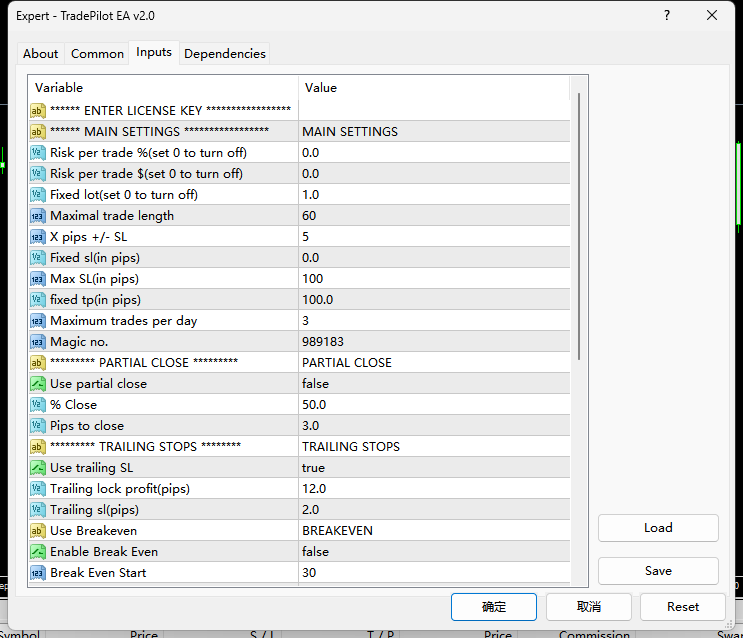Click the string icon beside MAIN SETTINGS
The width and height of the screenshot is (743, 638).
point(38,131)
